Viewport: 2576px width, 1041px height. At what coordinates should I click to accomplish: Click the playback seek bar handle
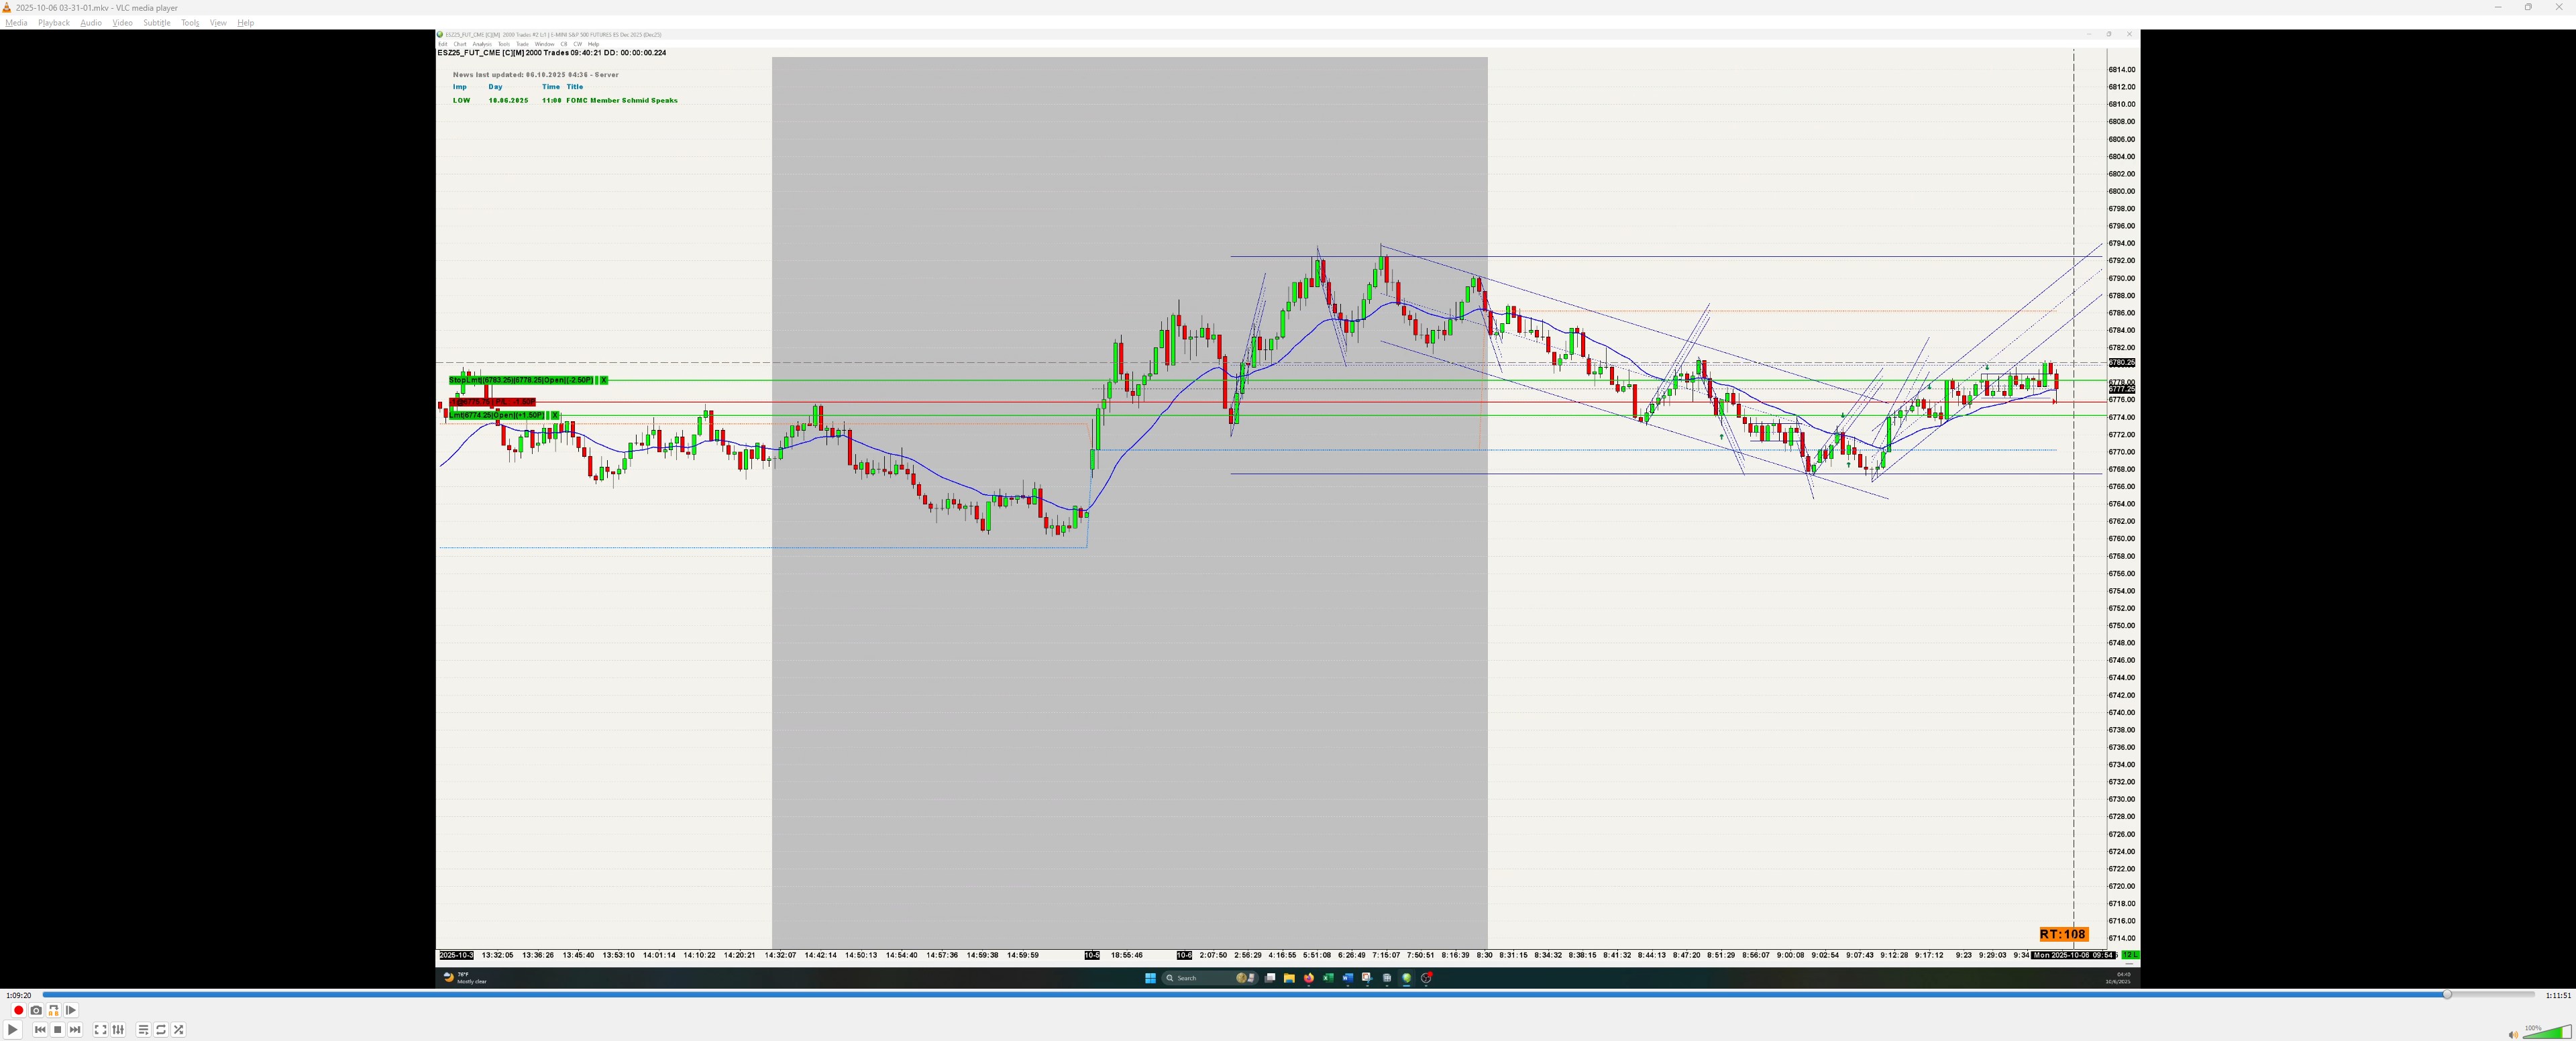pos(2447,995)
